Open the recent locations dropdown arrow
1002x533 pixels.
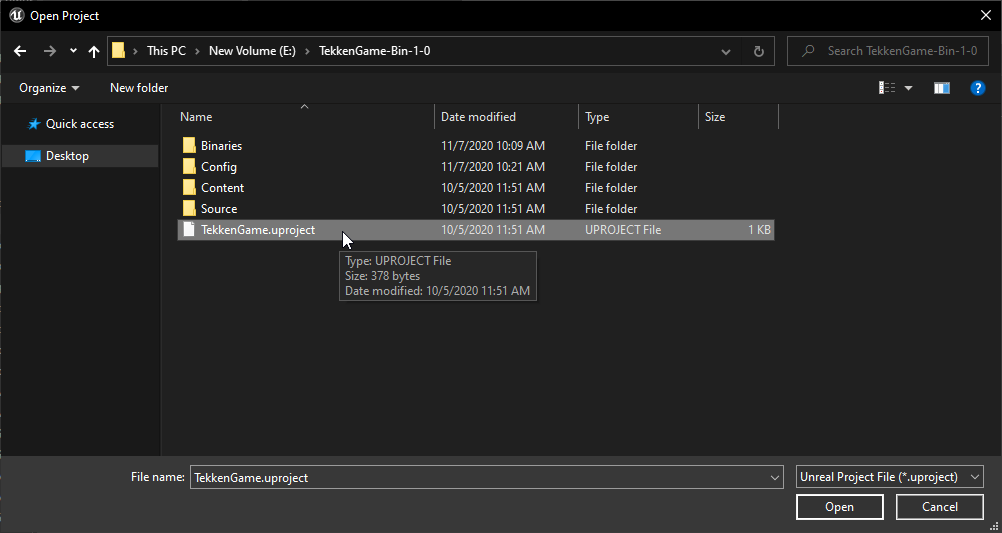(73, 51)
